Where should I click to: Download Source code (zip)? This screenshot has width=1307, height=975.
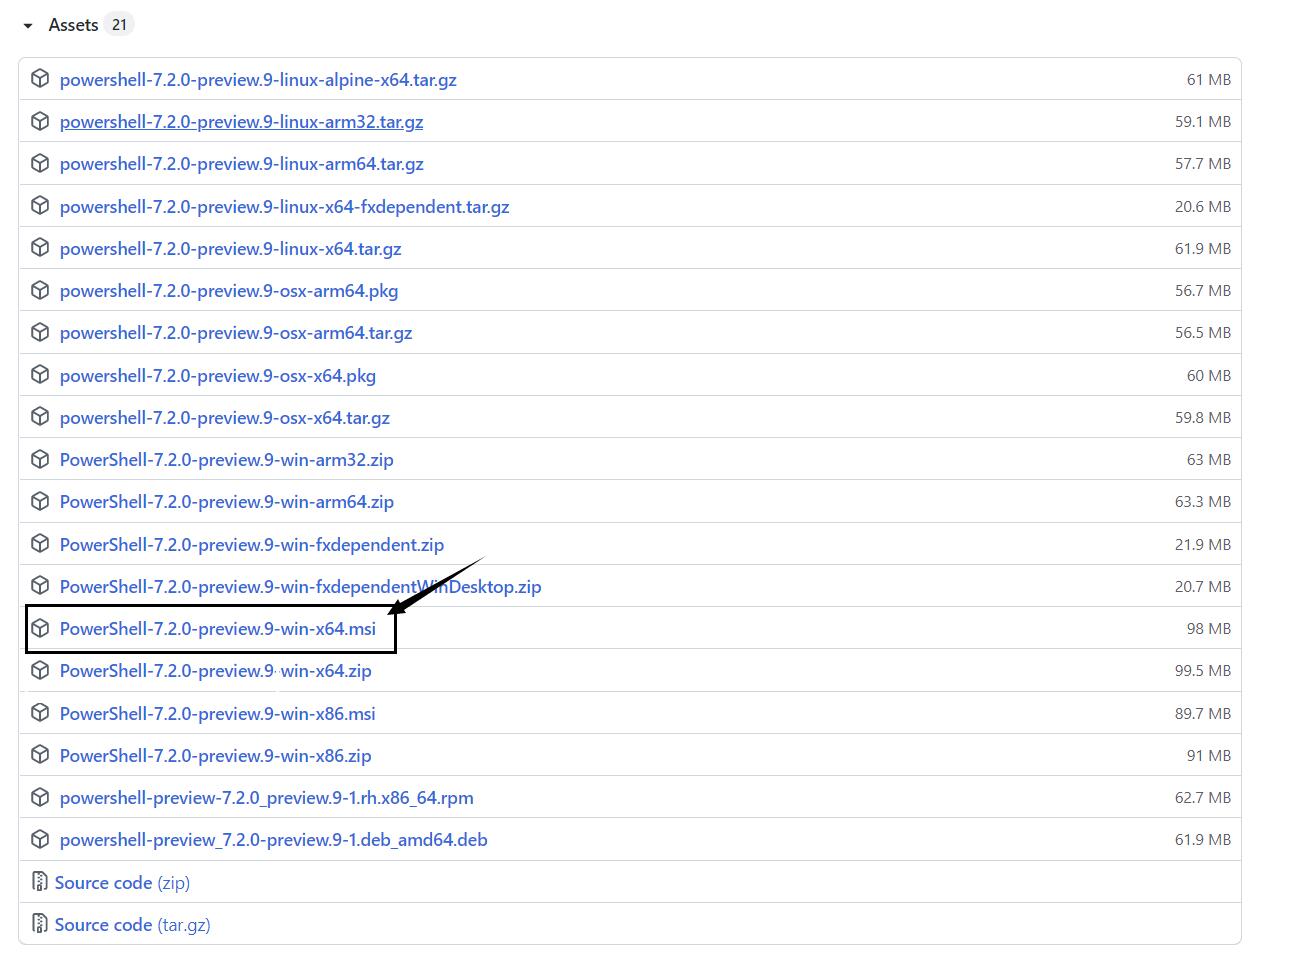pyautogui.click(x=122, y=883)
